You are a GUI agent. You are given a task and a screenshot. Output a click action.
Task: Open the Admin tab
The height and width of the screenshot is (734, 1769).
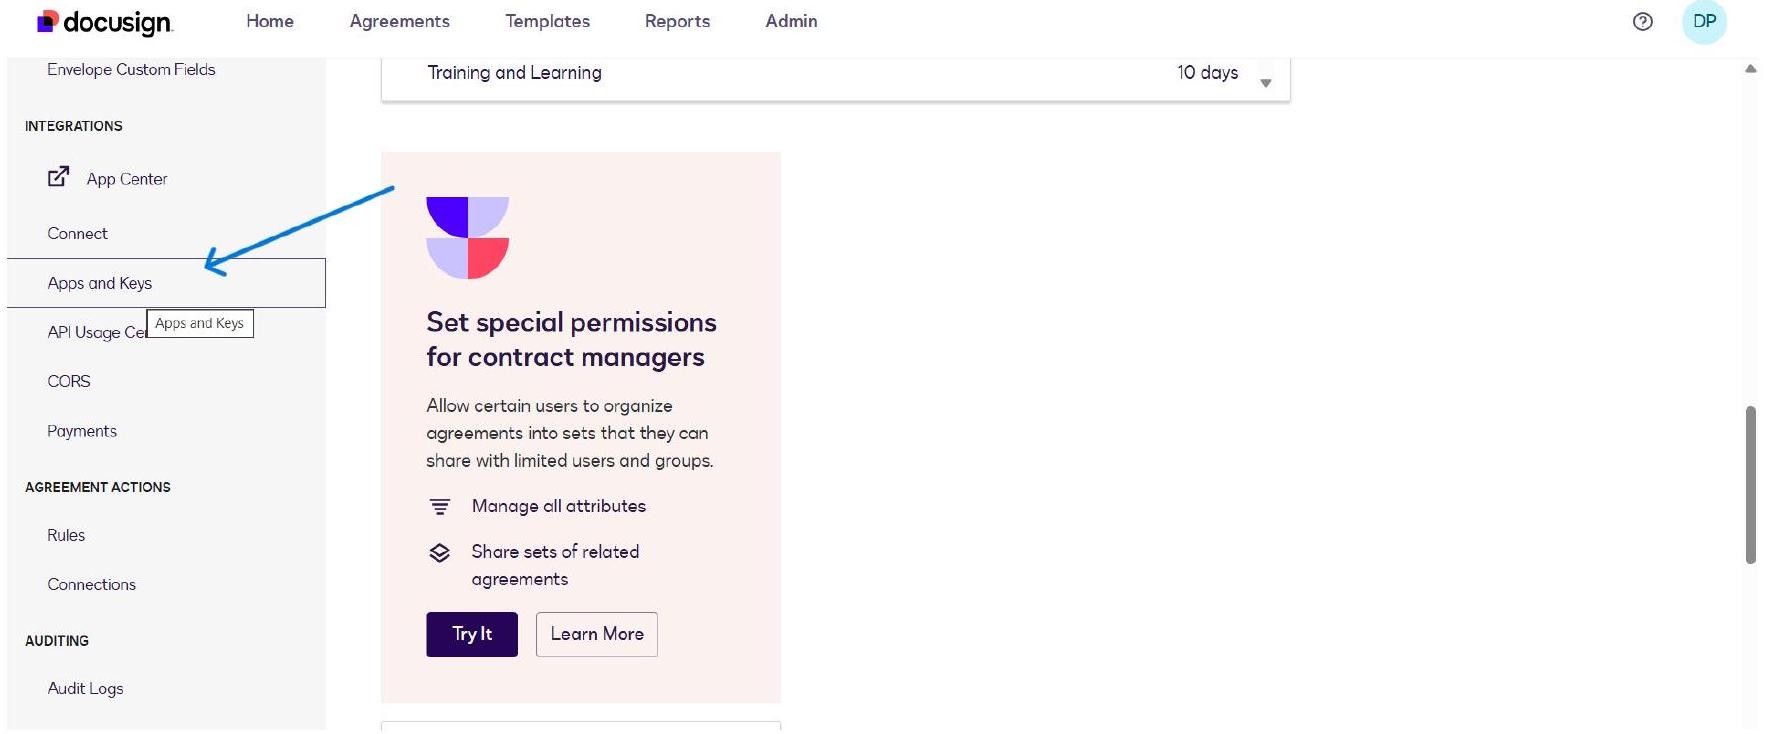pos(791,21)
